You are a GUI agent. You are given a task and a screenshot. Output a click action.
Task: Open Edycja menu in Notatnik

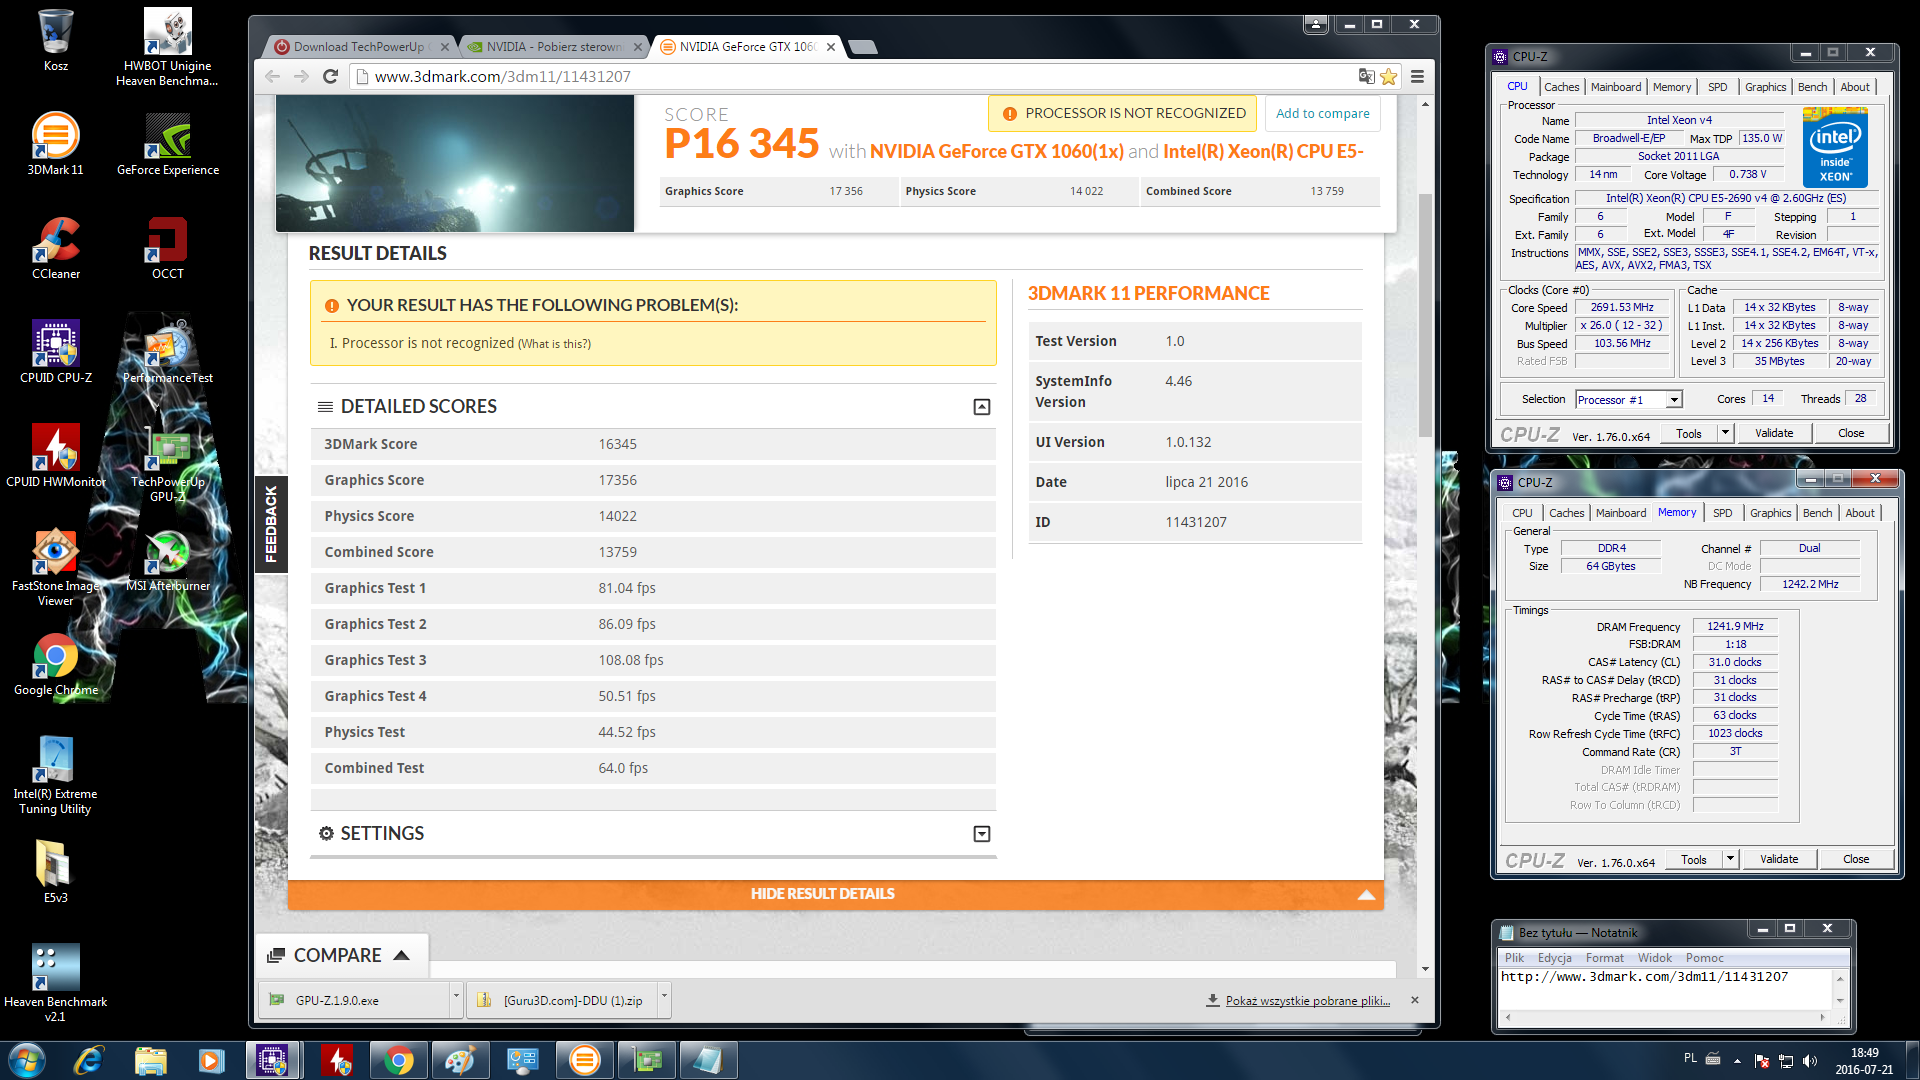click(x=1554, y=958)
